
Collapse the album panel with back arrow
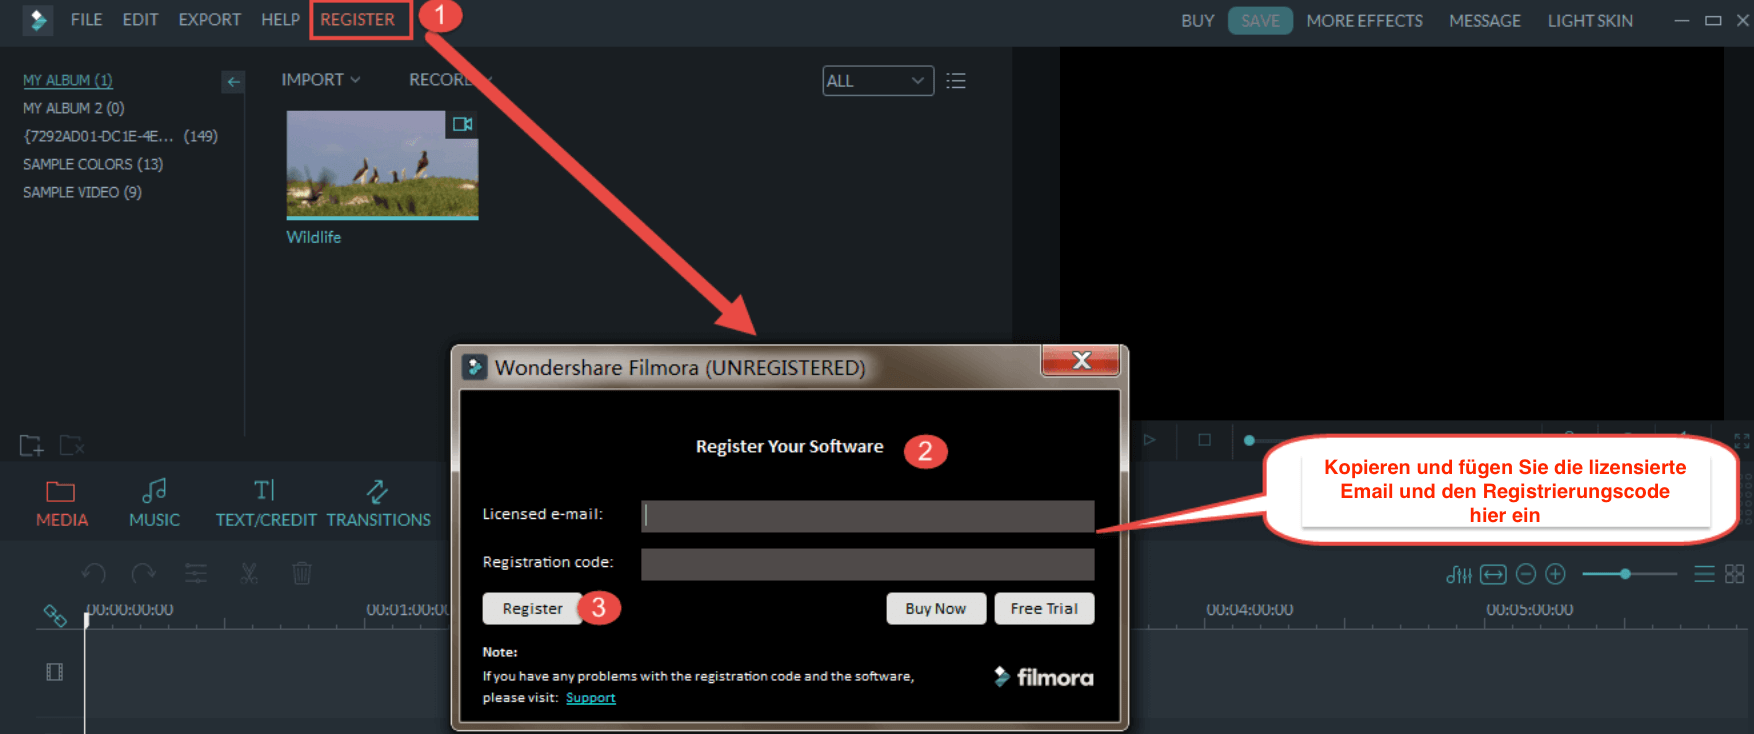[x=233, y=82]
